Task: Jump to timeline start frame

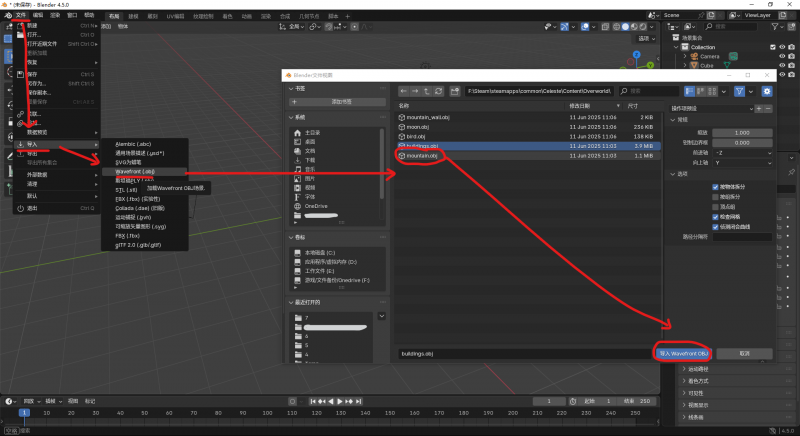Action: point(313,401)
